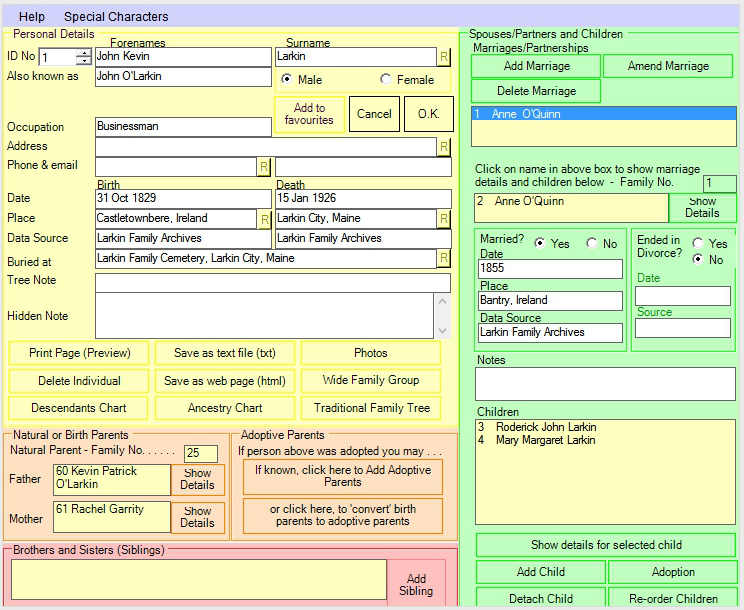This screenshot has width=744, height=610.
Task: Open the Descendants Chart
Action: point(79,408)
